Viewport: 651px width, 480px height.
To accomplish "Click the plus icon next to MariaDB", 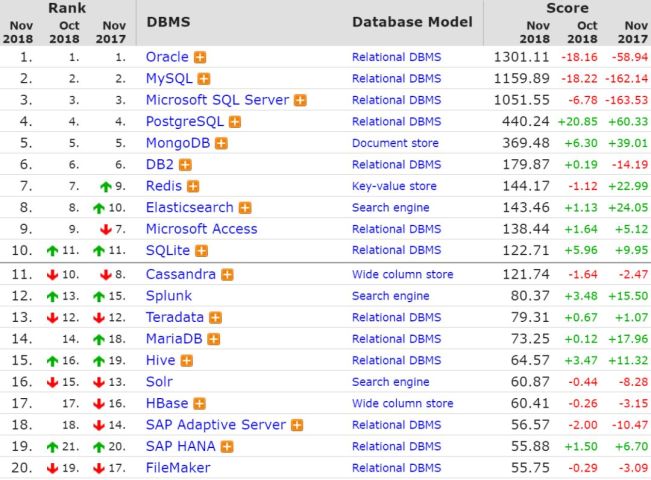I will click(x=213, y=340).
